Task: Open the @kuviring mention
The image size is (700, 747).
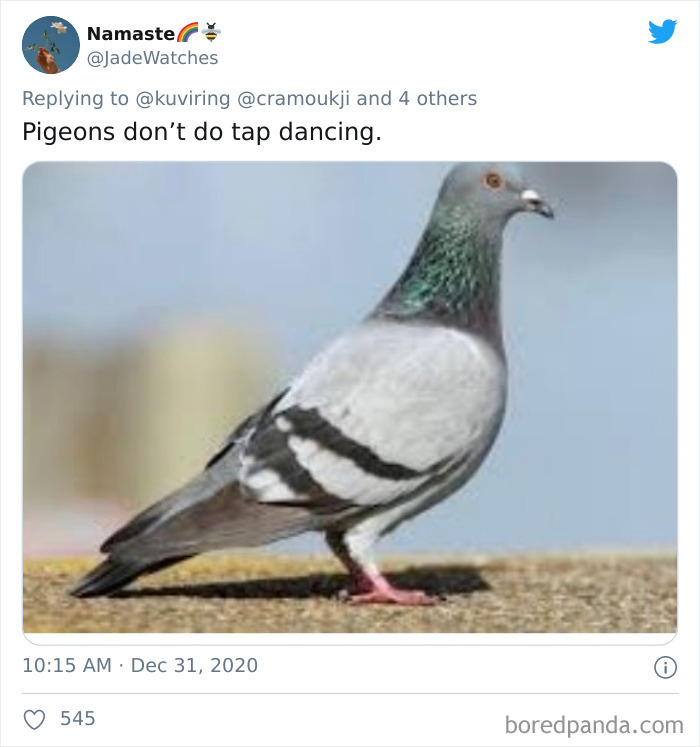Action: coord(183,99)
